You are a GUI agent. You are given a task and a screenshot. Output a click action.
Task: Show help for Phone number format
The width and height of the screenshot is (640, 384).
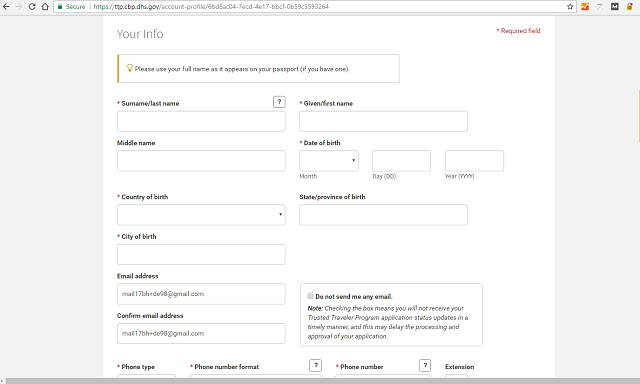point(316,365)
